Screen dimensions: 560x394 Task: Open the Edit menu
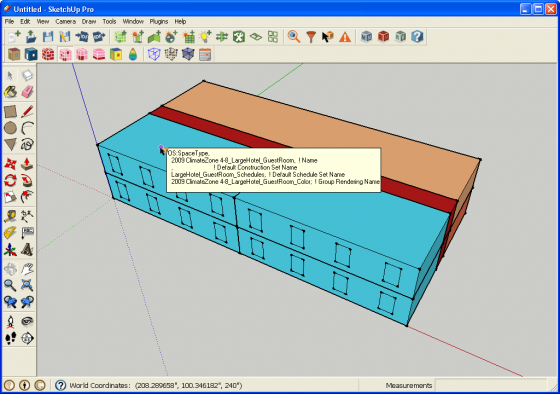(x=25, y=21)
